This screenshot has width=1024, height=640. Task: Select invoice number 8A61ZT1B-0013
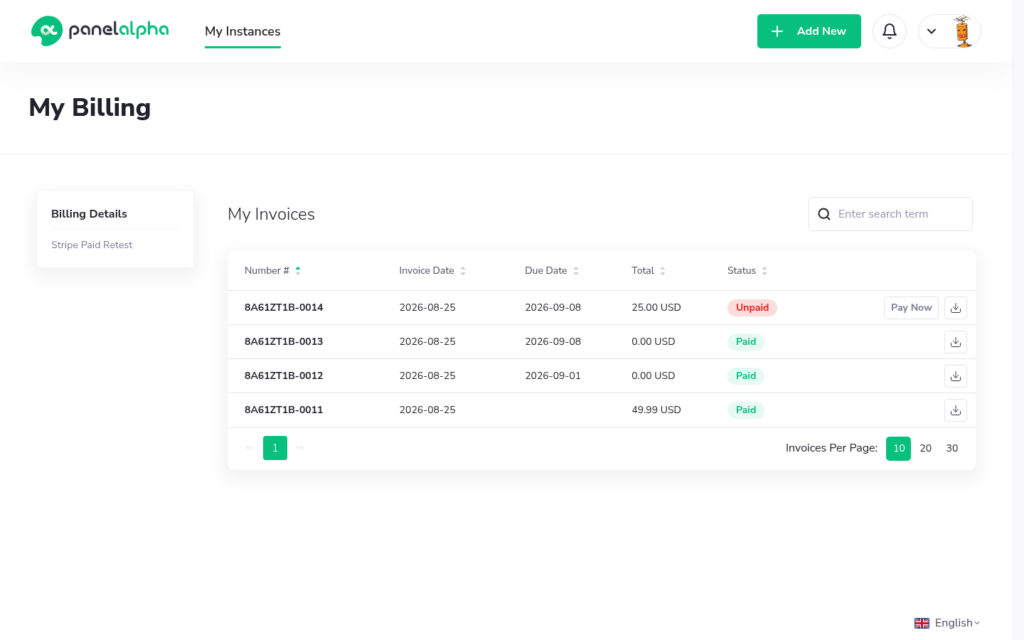[x=283, y=342]
